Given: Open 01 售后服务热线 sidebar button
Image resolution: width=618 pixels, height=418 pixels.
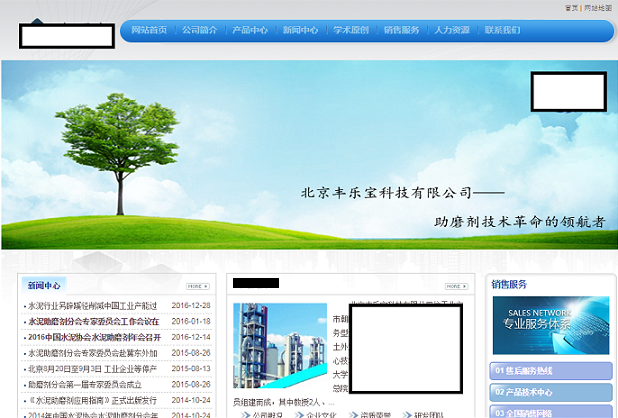Looking at the screenshot, I should coord(550,371).
